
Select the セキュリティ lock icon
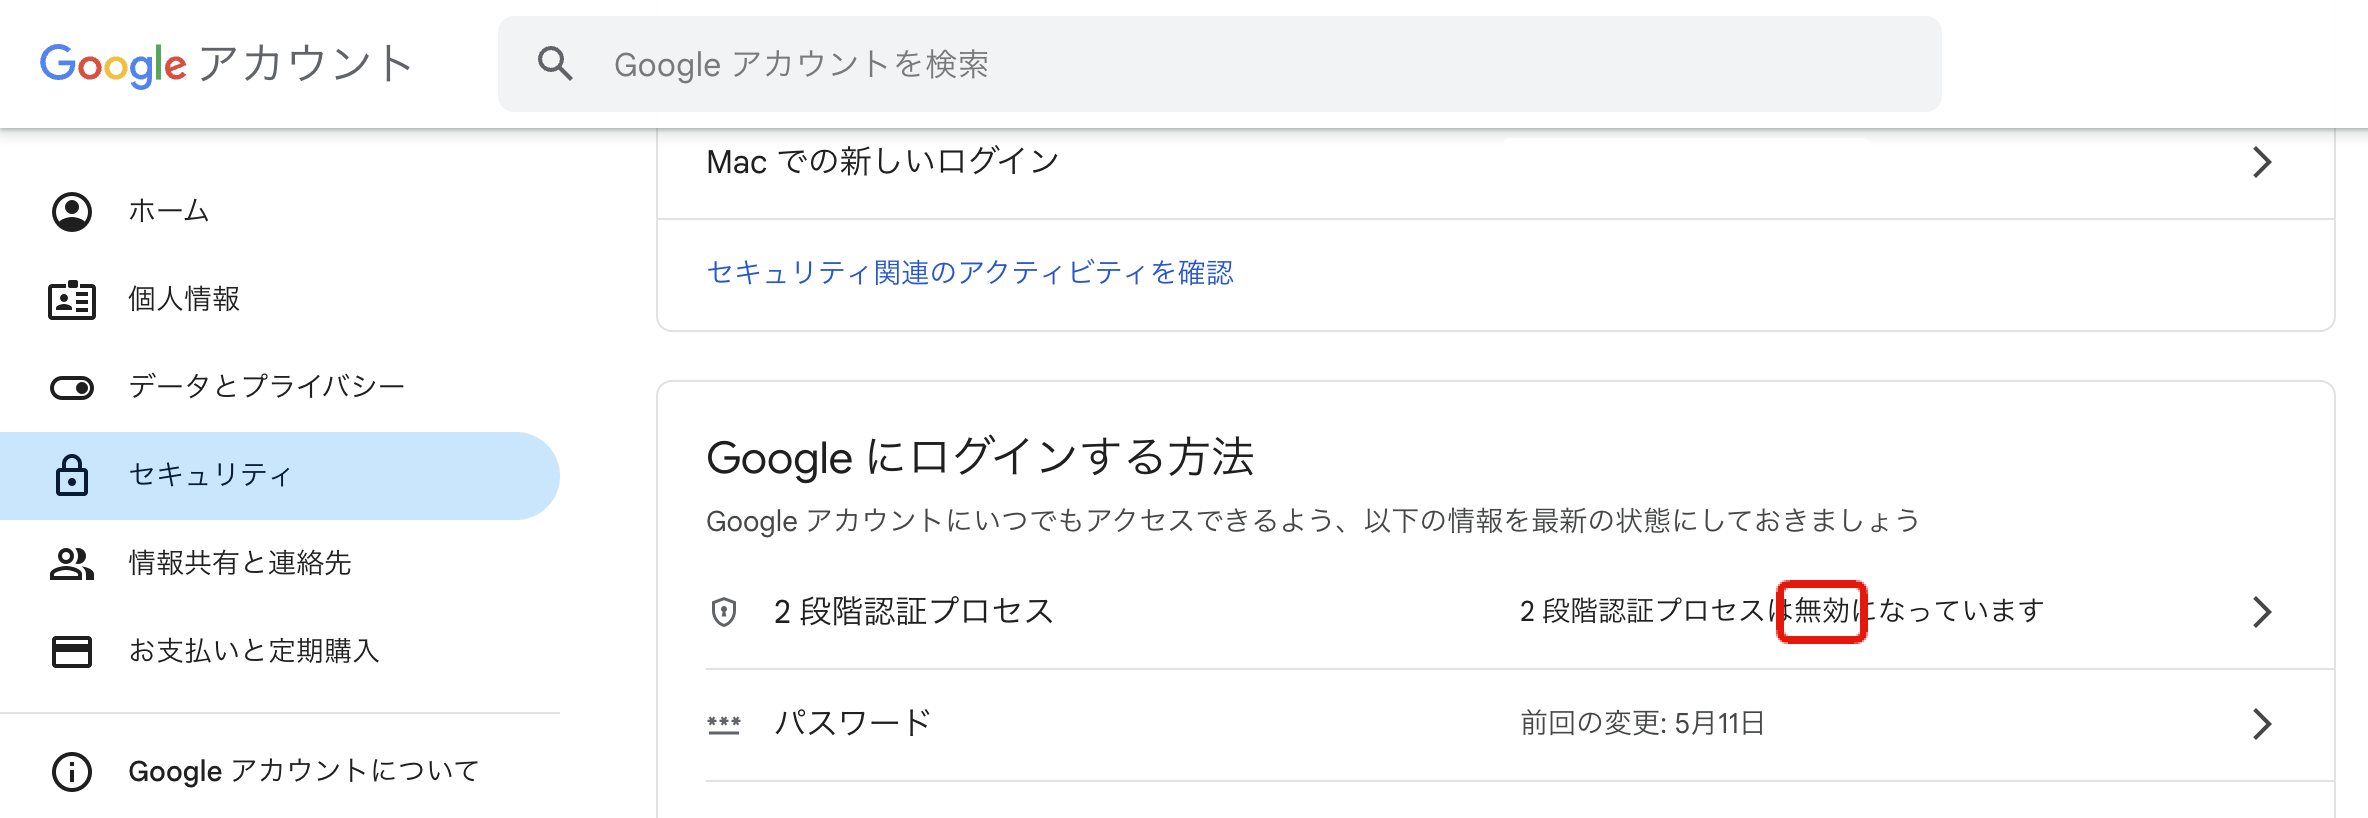(71, 475)
